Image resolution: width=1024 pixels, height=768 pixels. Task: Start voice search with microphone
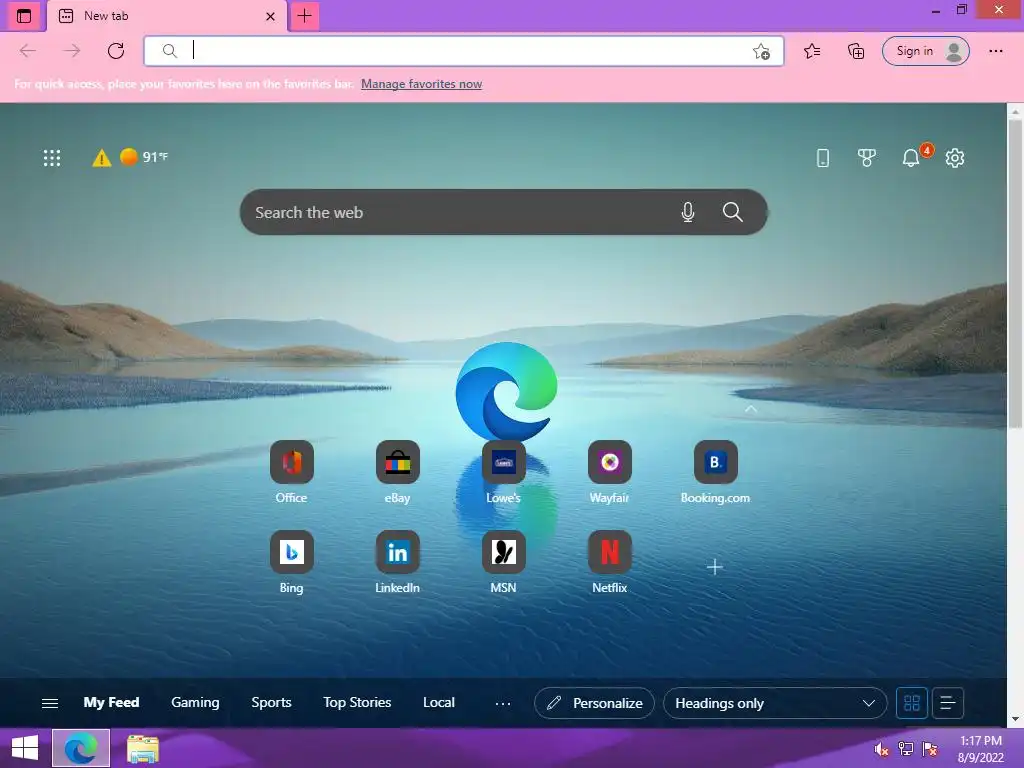click(x=688, y=212)
